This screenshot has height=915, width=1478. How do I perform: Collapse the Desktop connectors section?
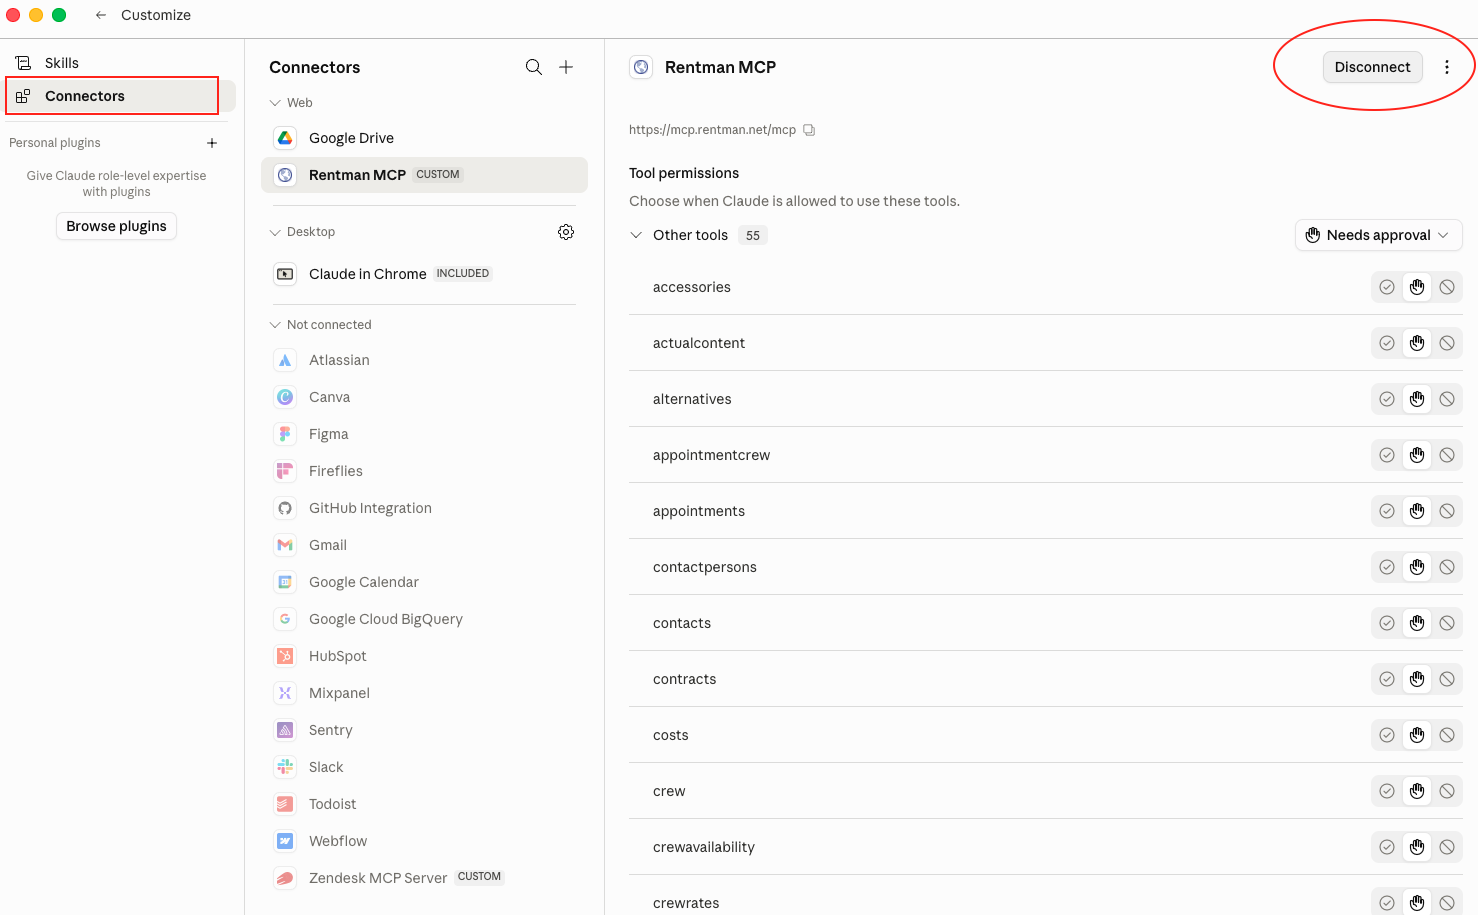click(275, 232)
